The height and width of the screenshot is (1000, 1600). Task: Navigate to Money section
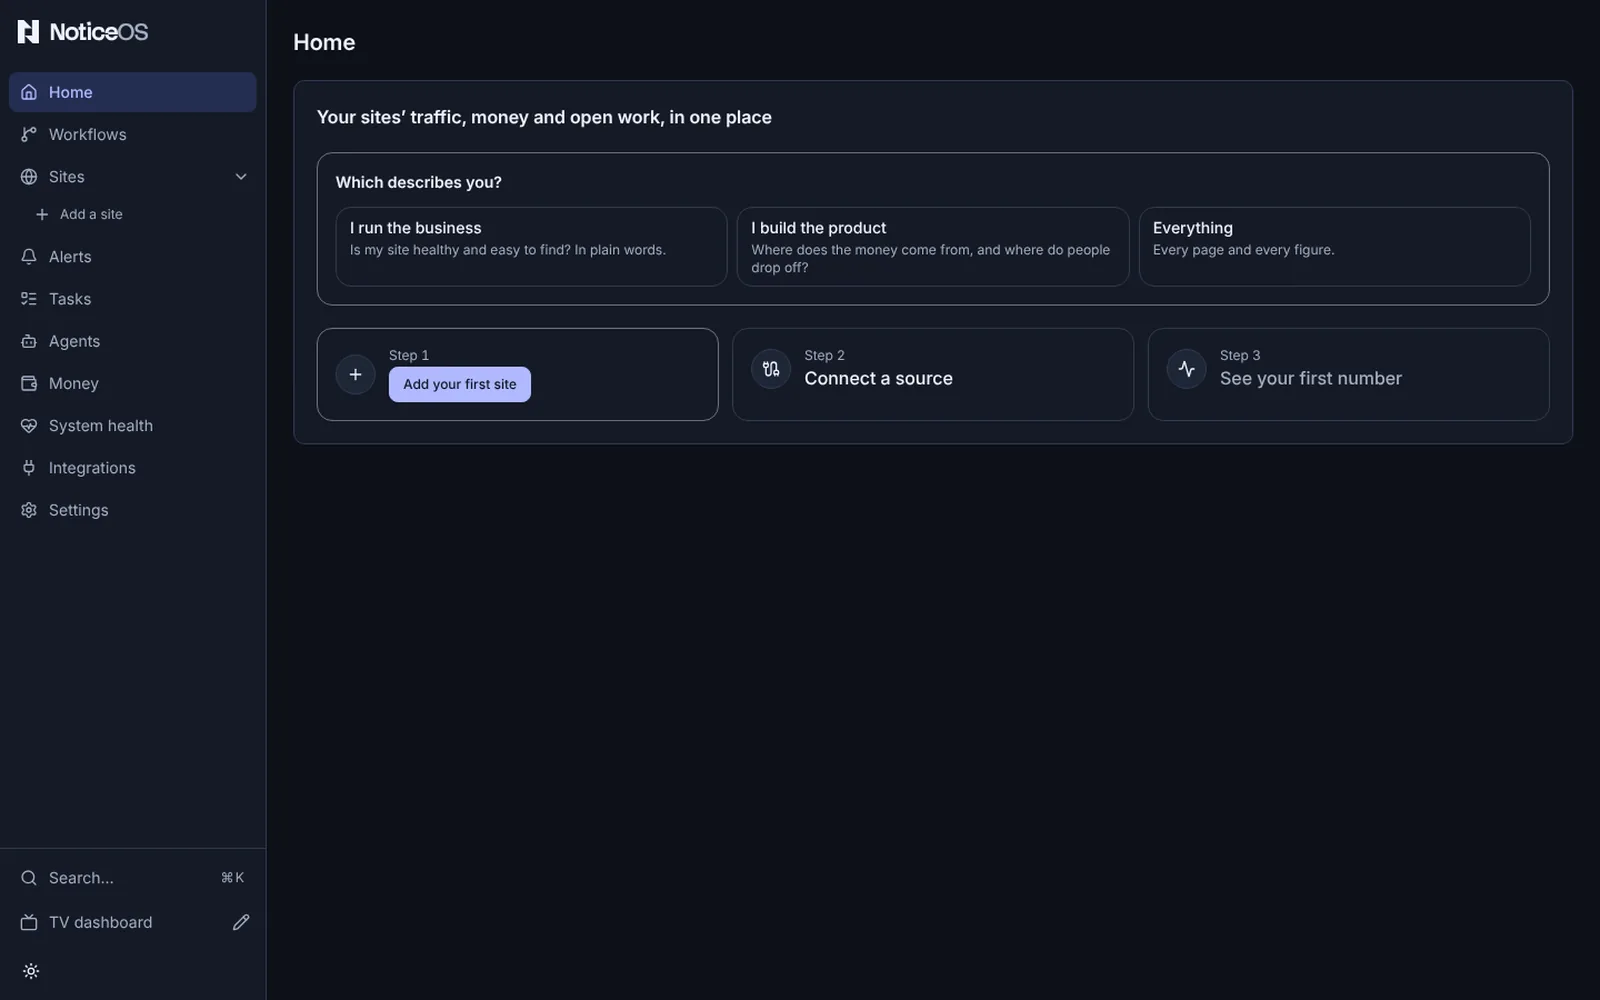(133, 383)
